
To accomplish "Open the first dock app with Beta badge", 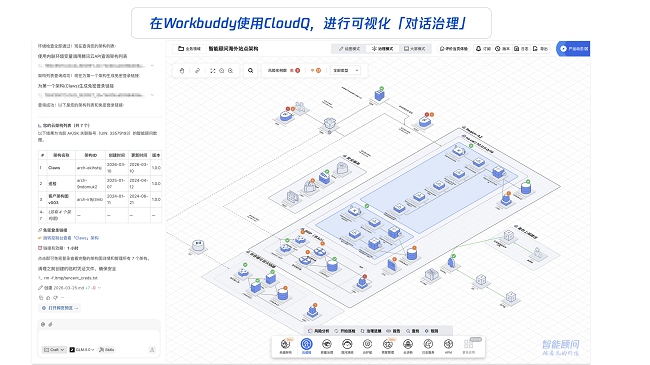I will click(285, 346).
